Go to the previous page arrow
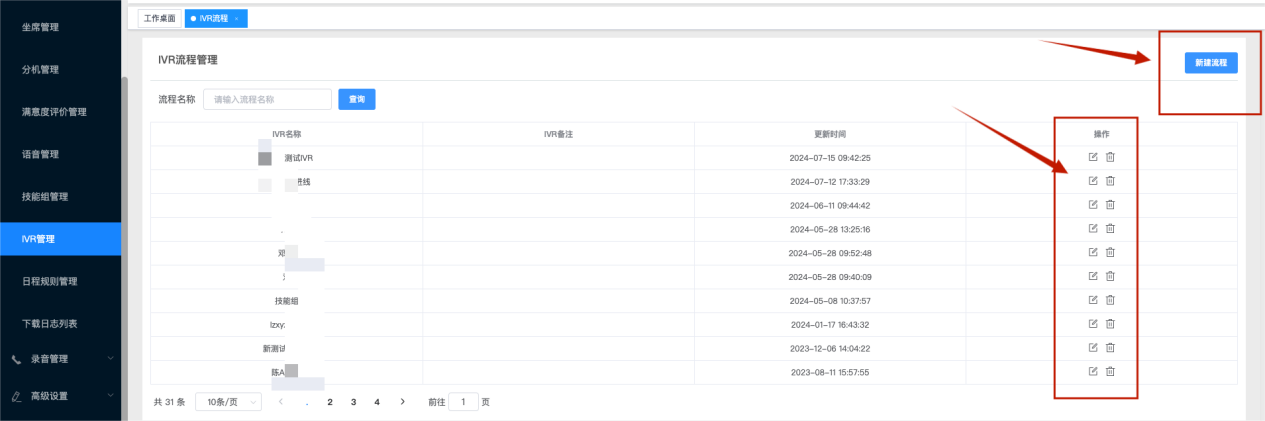 [x=280, y=401]
